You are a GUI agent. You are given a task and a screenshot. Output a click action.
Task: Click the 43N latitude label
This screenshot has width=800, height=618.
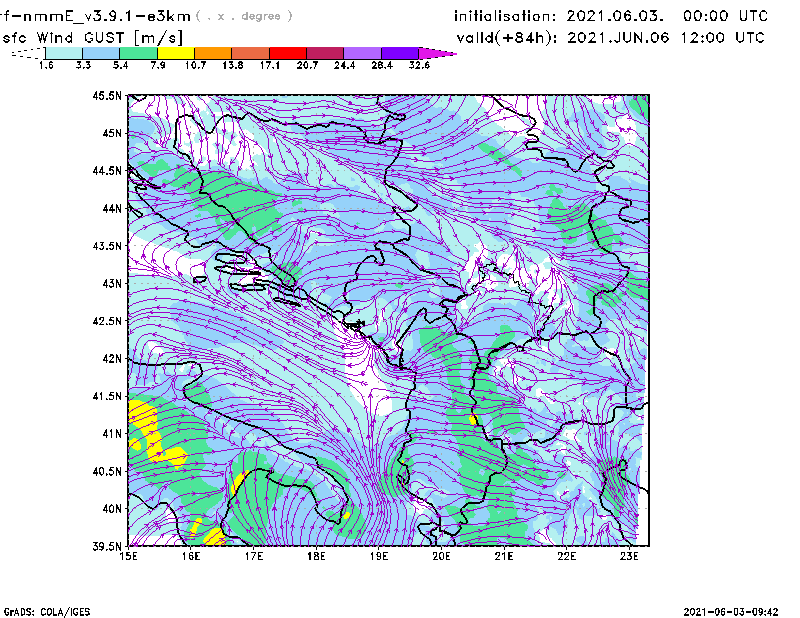point(112,283)
